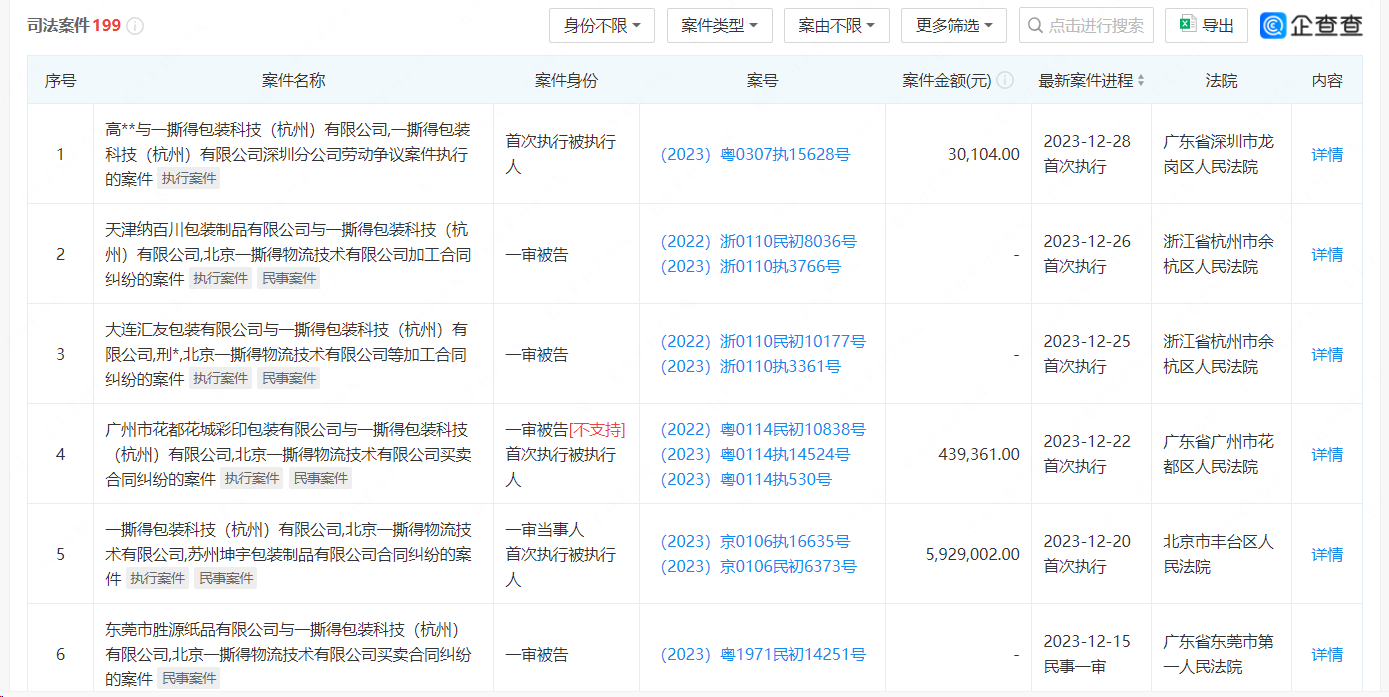Image resolution: width=1389 pixels, height=697 pixels.
Task: Click the info icon beside 案件金额(元)
Action: (x=1005, y=80)
